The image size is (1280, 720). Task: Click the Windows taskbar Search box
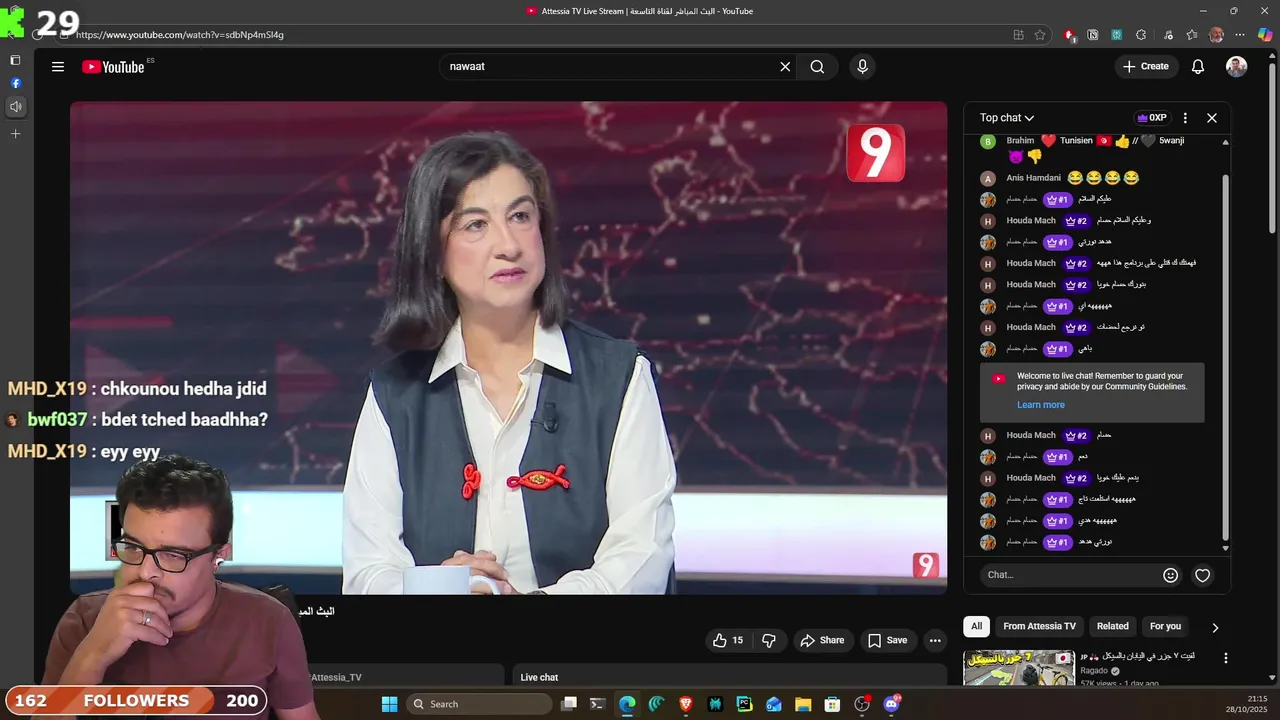pyautogui.click(x=480, y=704)
